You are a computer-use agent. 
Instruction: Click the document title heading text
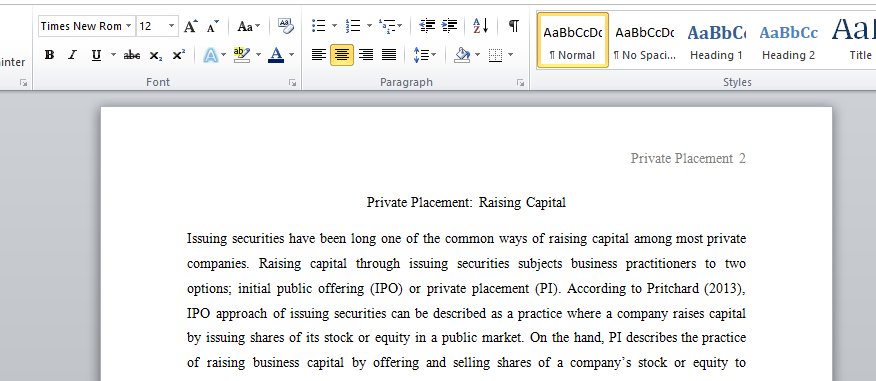[x=466, y=202]
